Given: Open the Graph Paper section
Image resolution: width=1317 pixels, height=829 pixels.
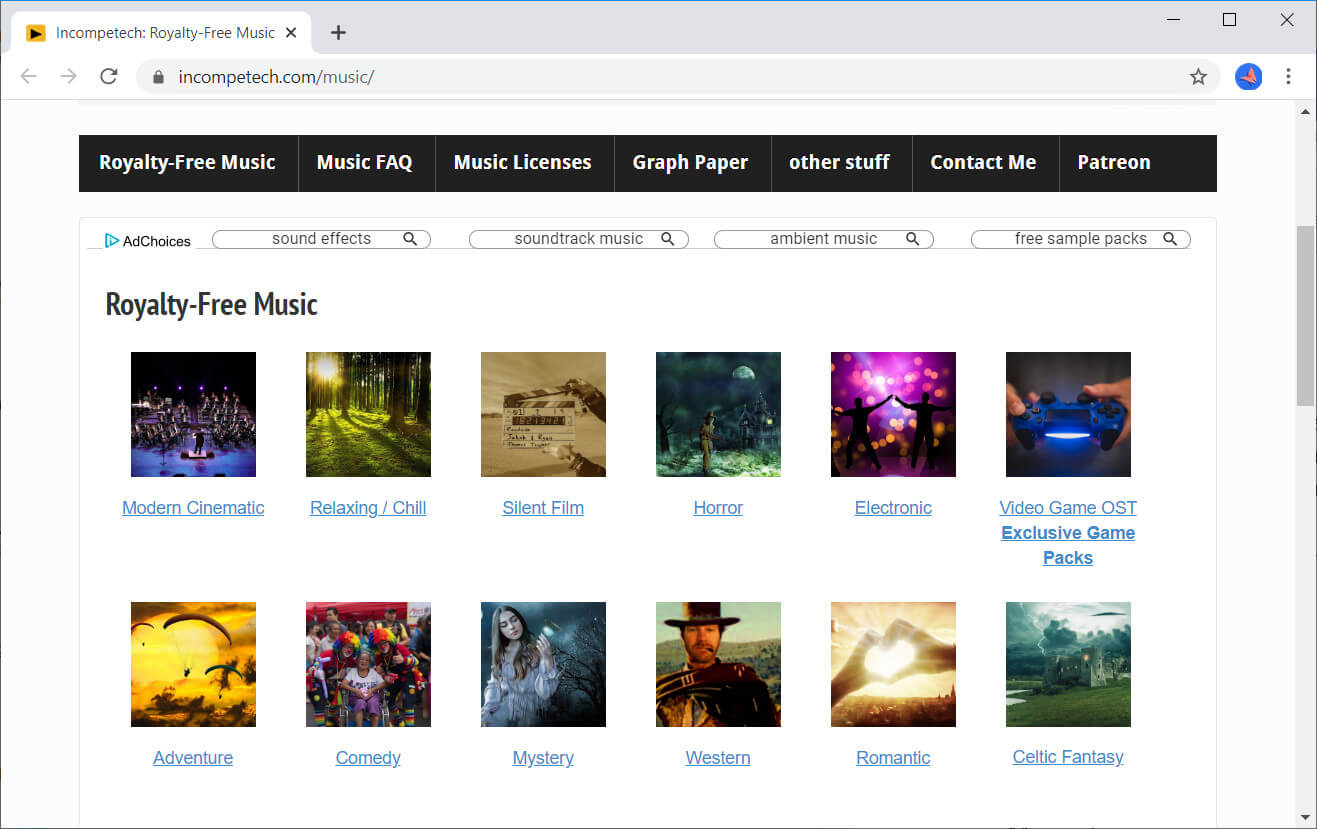Looking at the screenshot, I should [690, 162].
